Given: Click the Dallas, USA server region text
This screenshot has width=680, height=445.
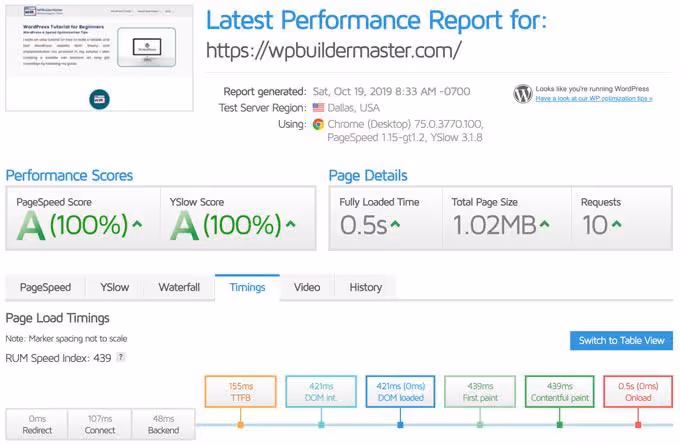Looking at the screenshot, I should [x=353, y=108].
